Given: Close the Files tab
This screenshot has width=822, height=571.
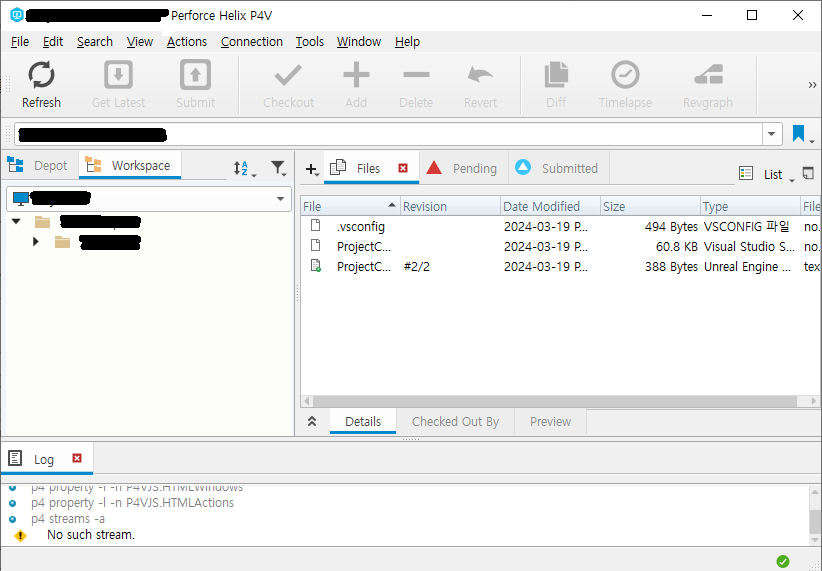Looking at the screenshot, I should 403,168.
